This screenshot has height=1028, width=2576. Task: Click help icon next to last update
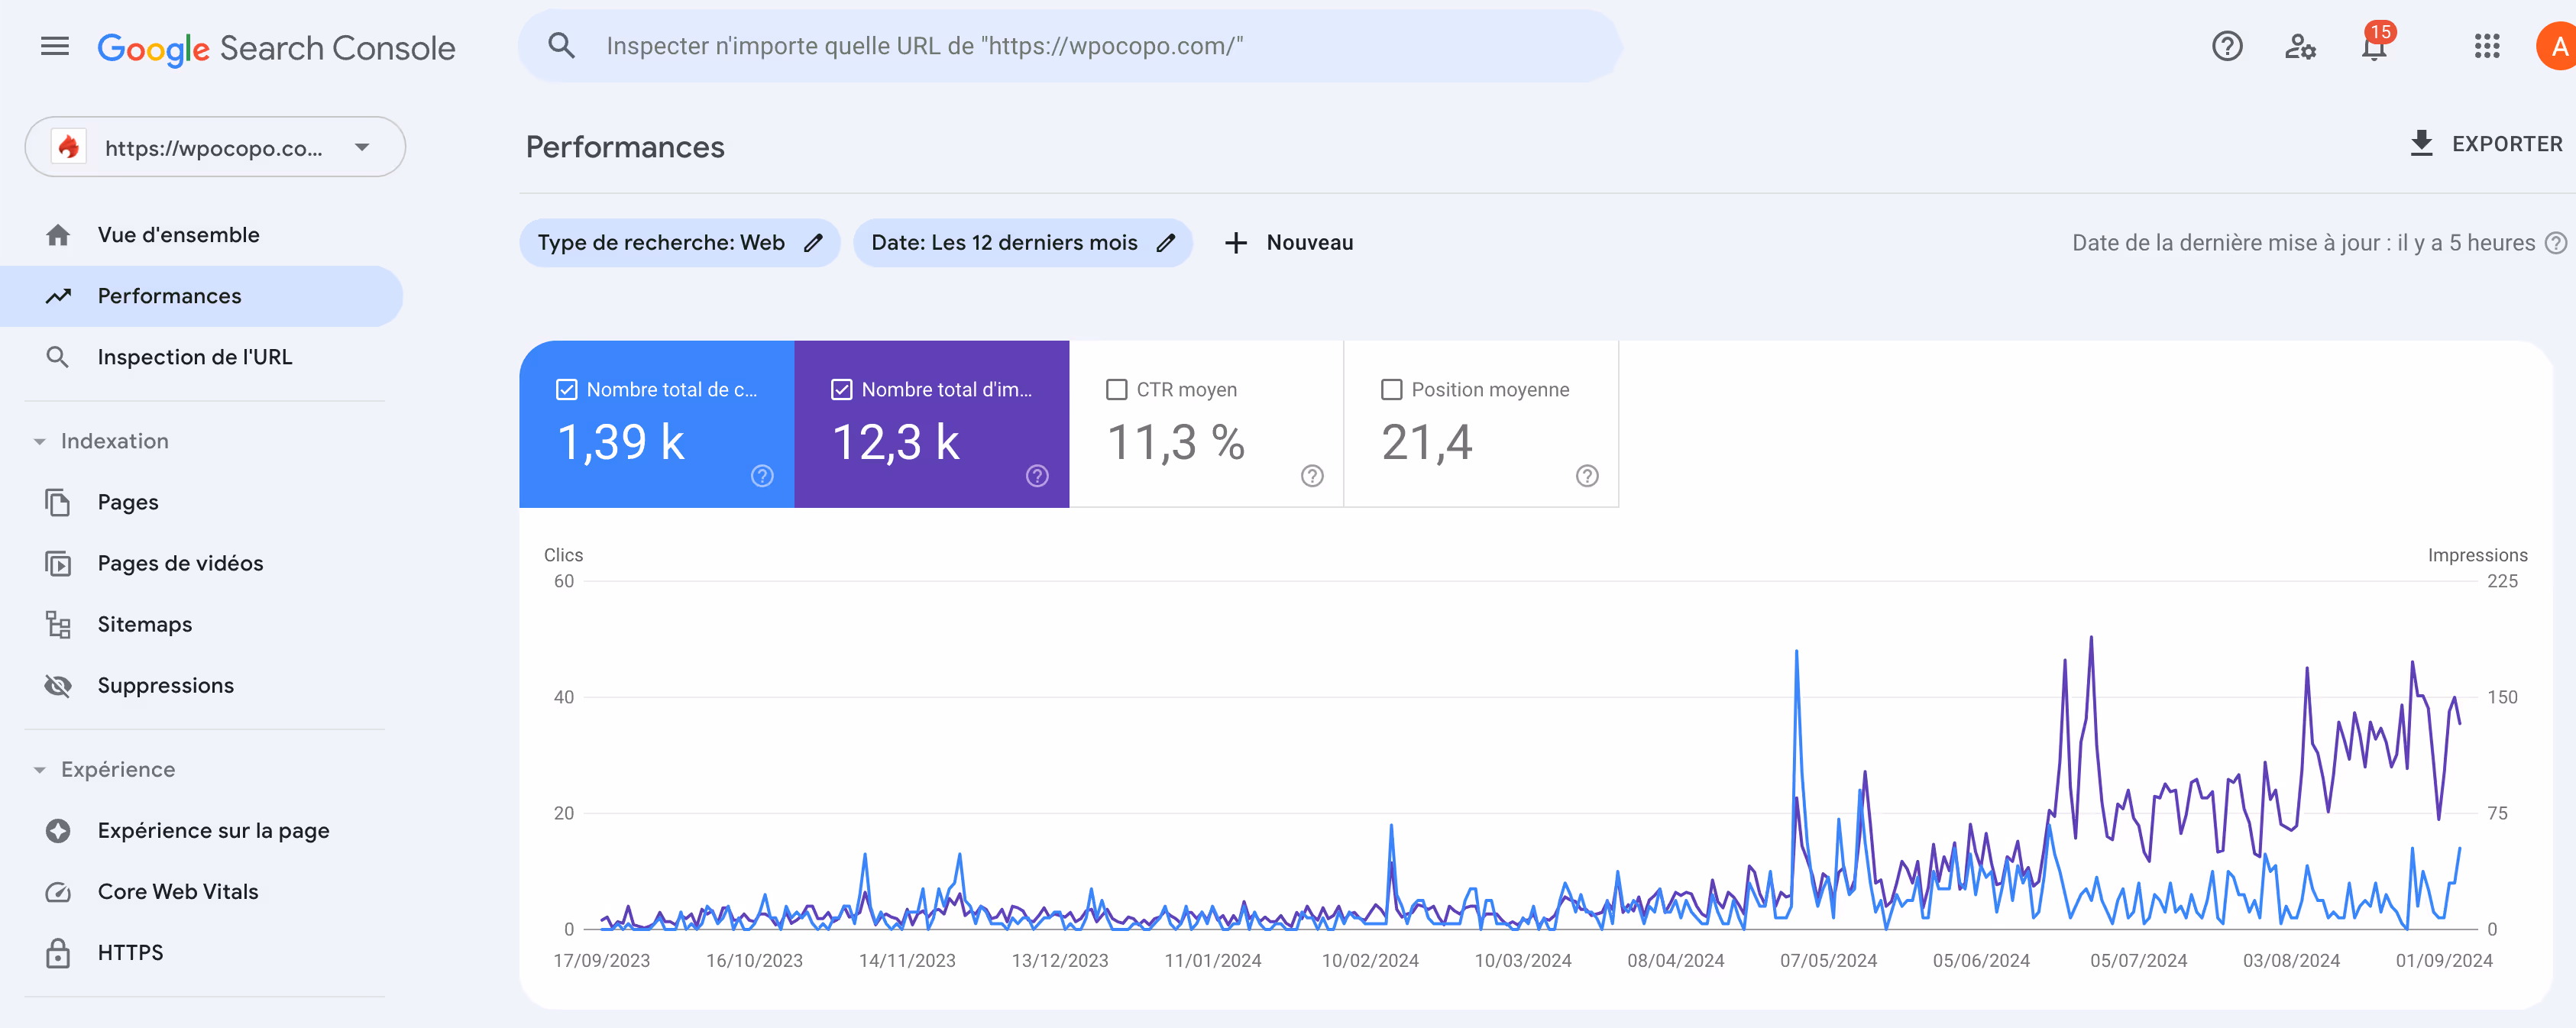pyautogui.click(x=2555, y=243)
